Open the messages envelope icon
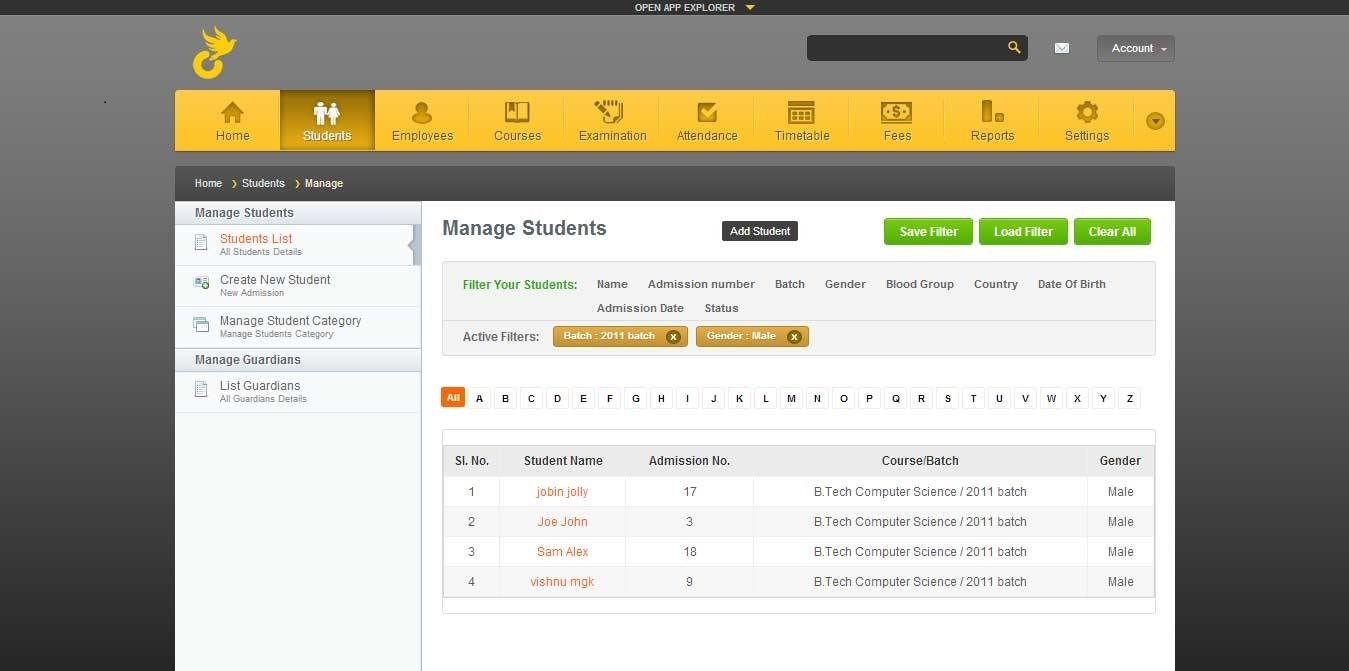This screenshot has width=1349, height=671. (1062, 48)
